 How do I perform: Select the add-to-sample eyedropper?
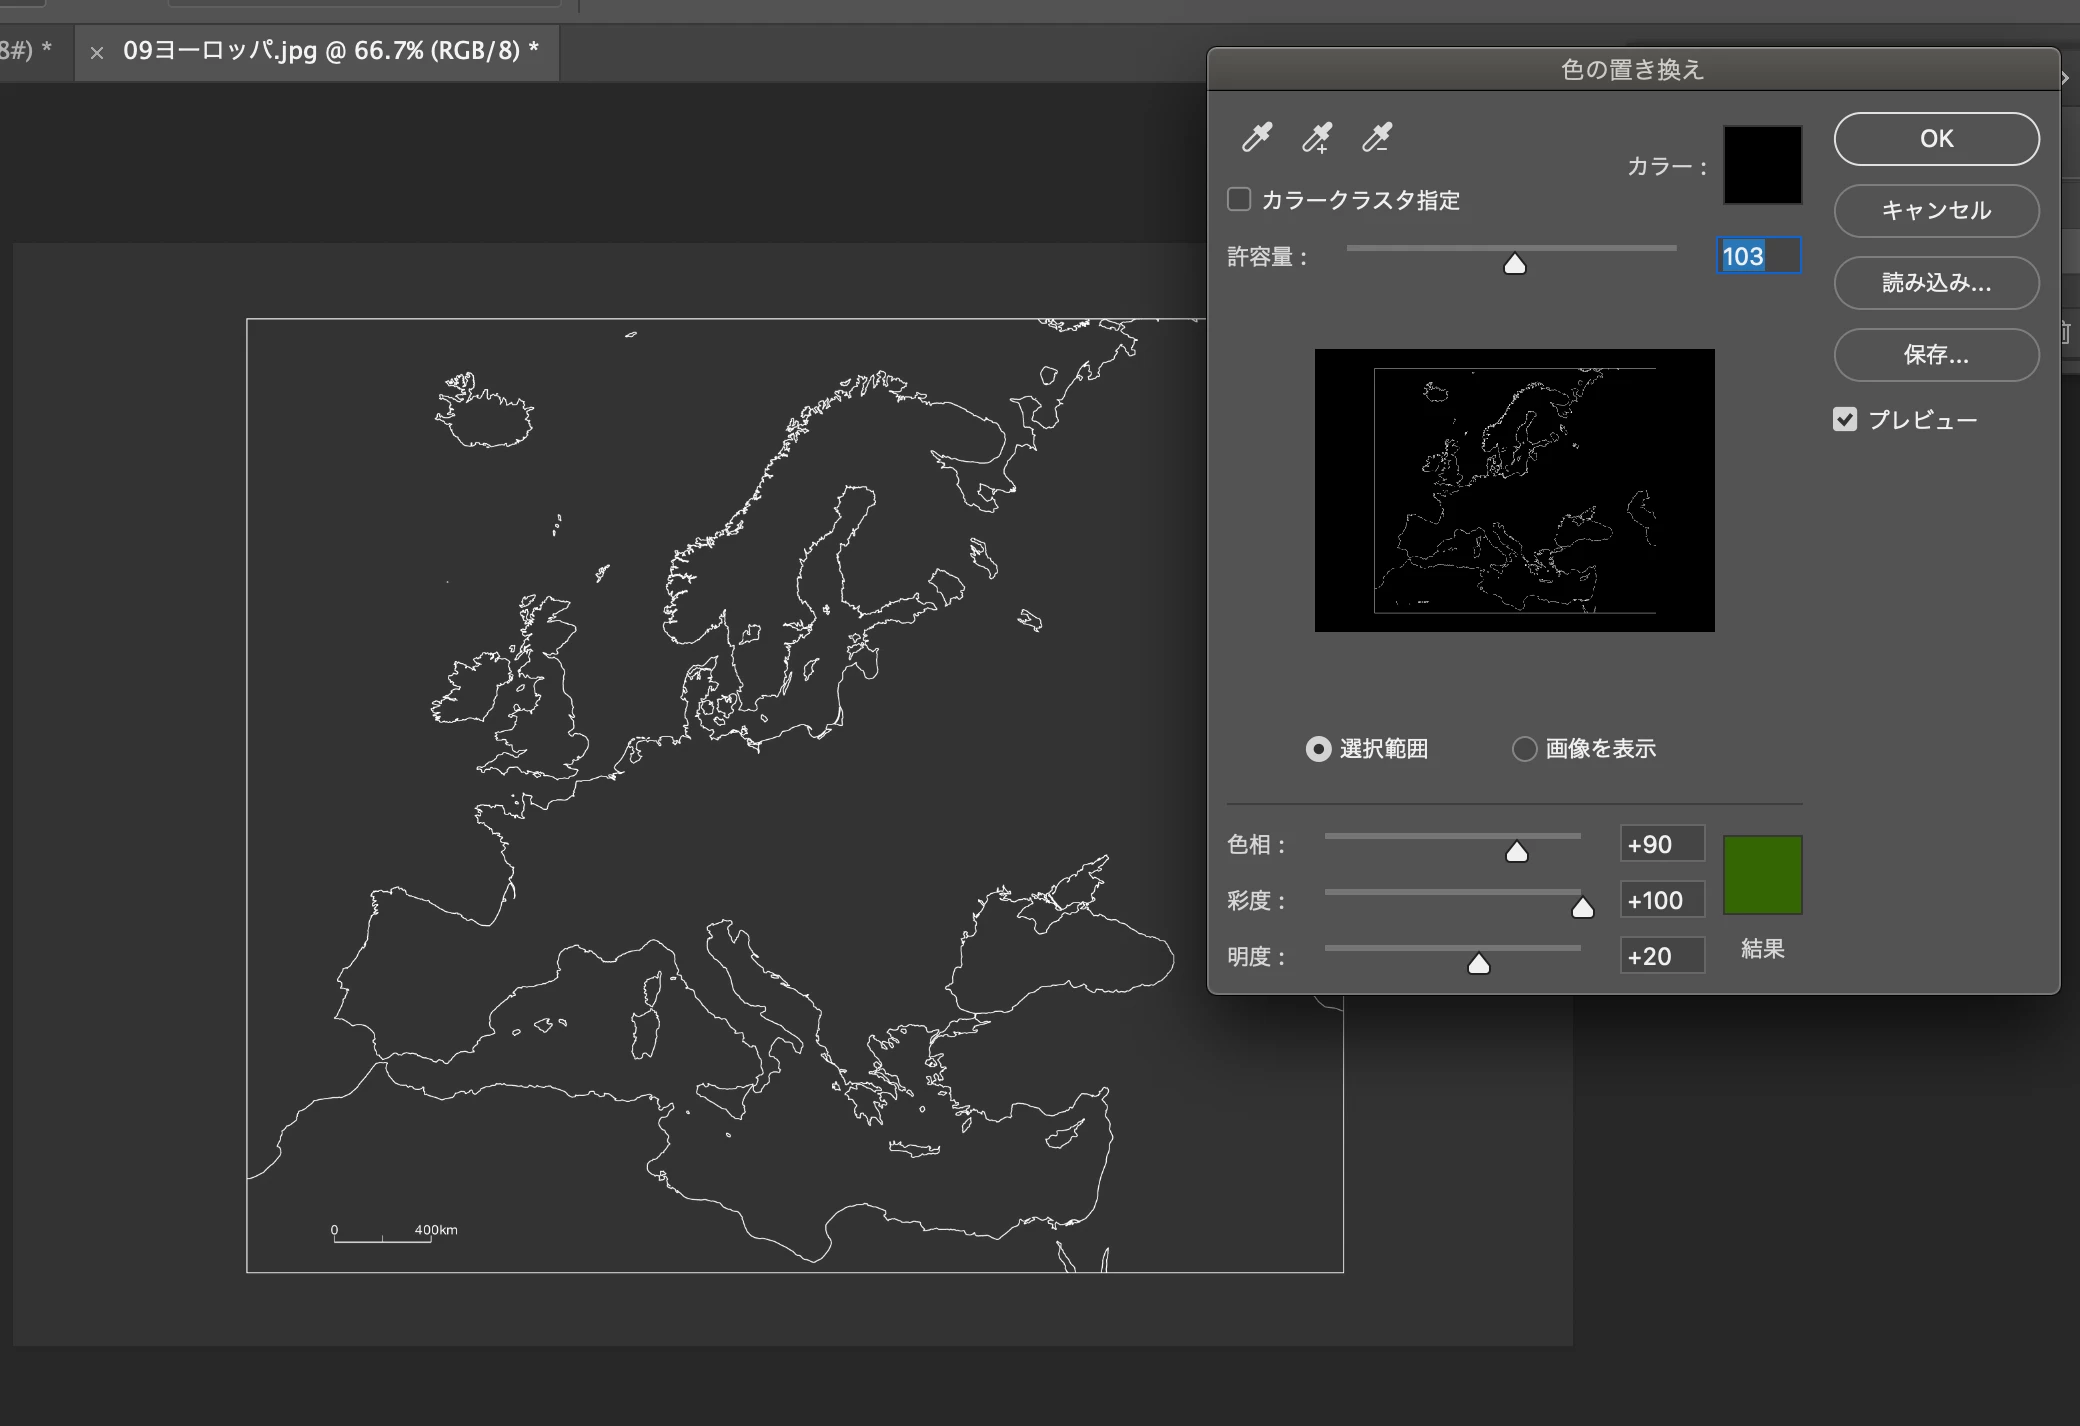pyautogui.click(x=1317, y=137)
